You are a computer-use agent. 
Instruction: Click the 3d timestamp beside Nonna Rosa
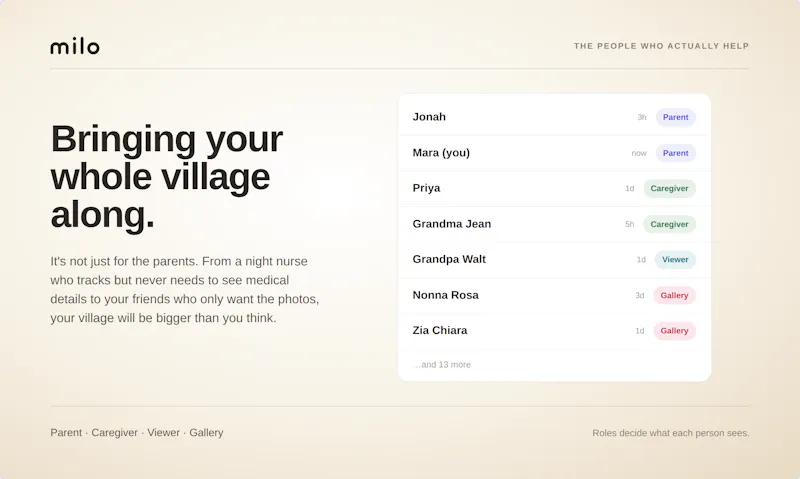pyautogui.click(x=640, y=295)
